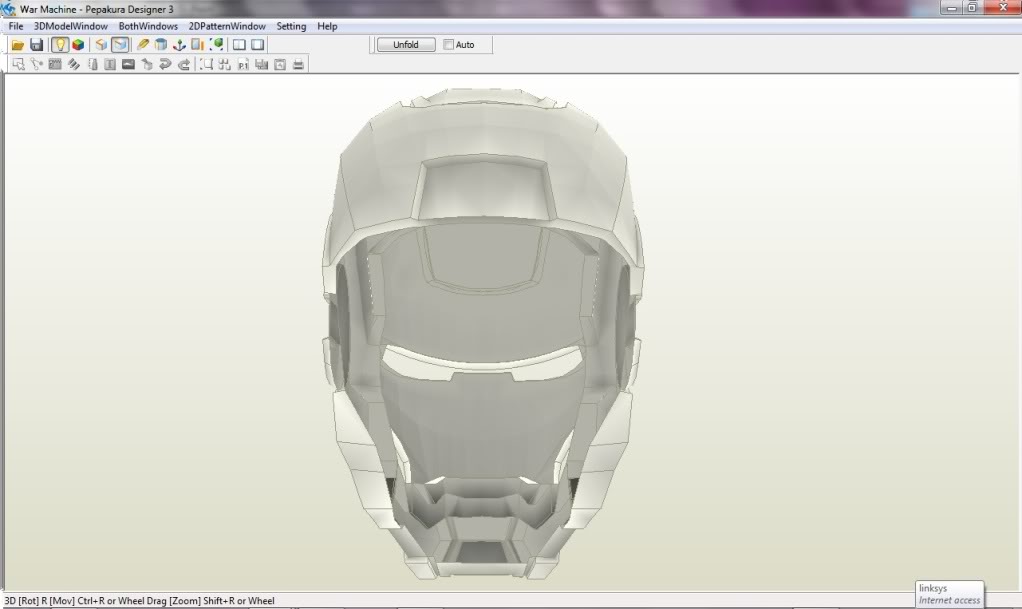Open the 2DPatternWindow menu
The image size is (1022, 609).
pyautogui.click(x=227, y=26)
